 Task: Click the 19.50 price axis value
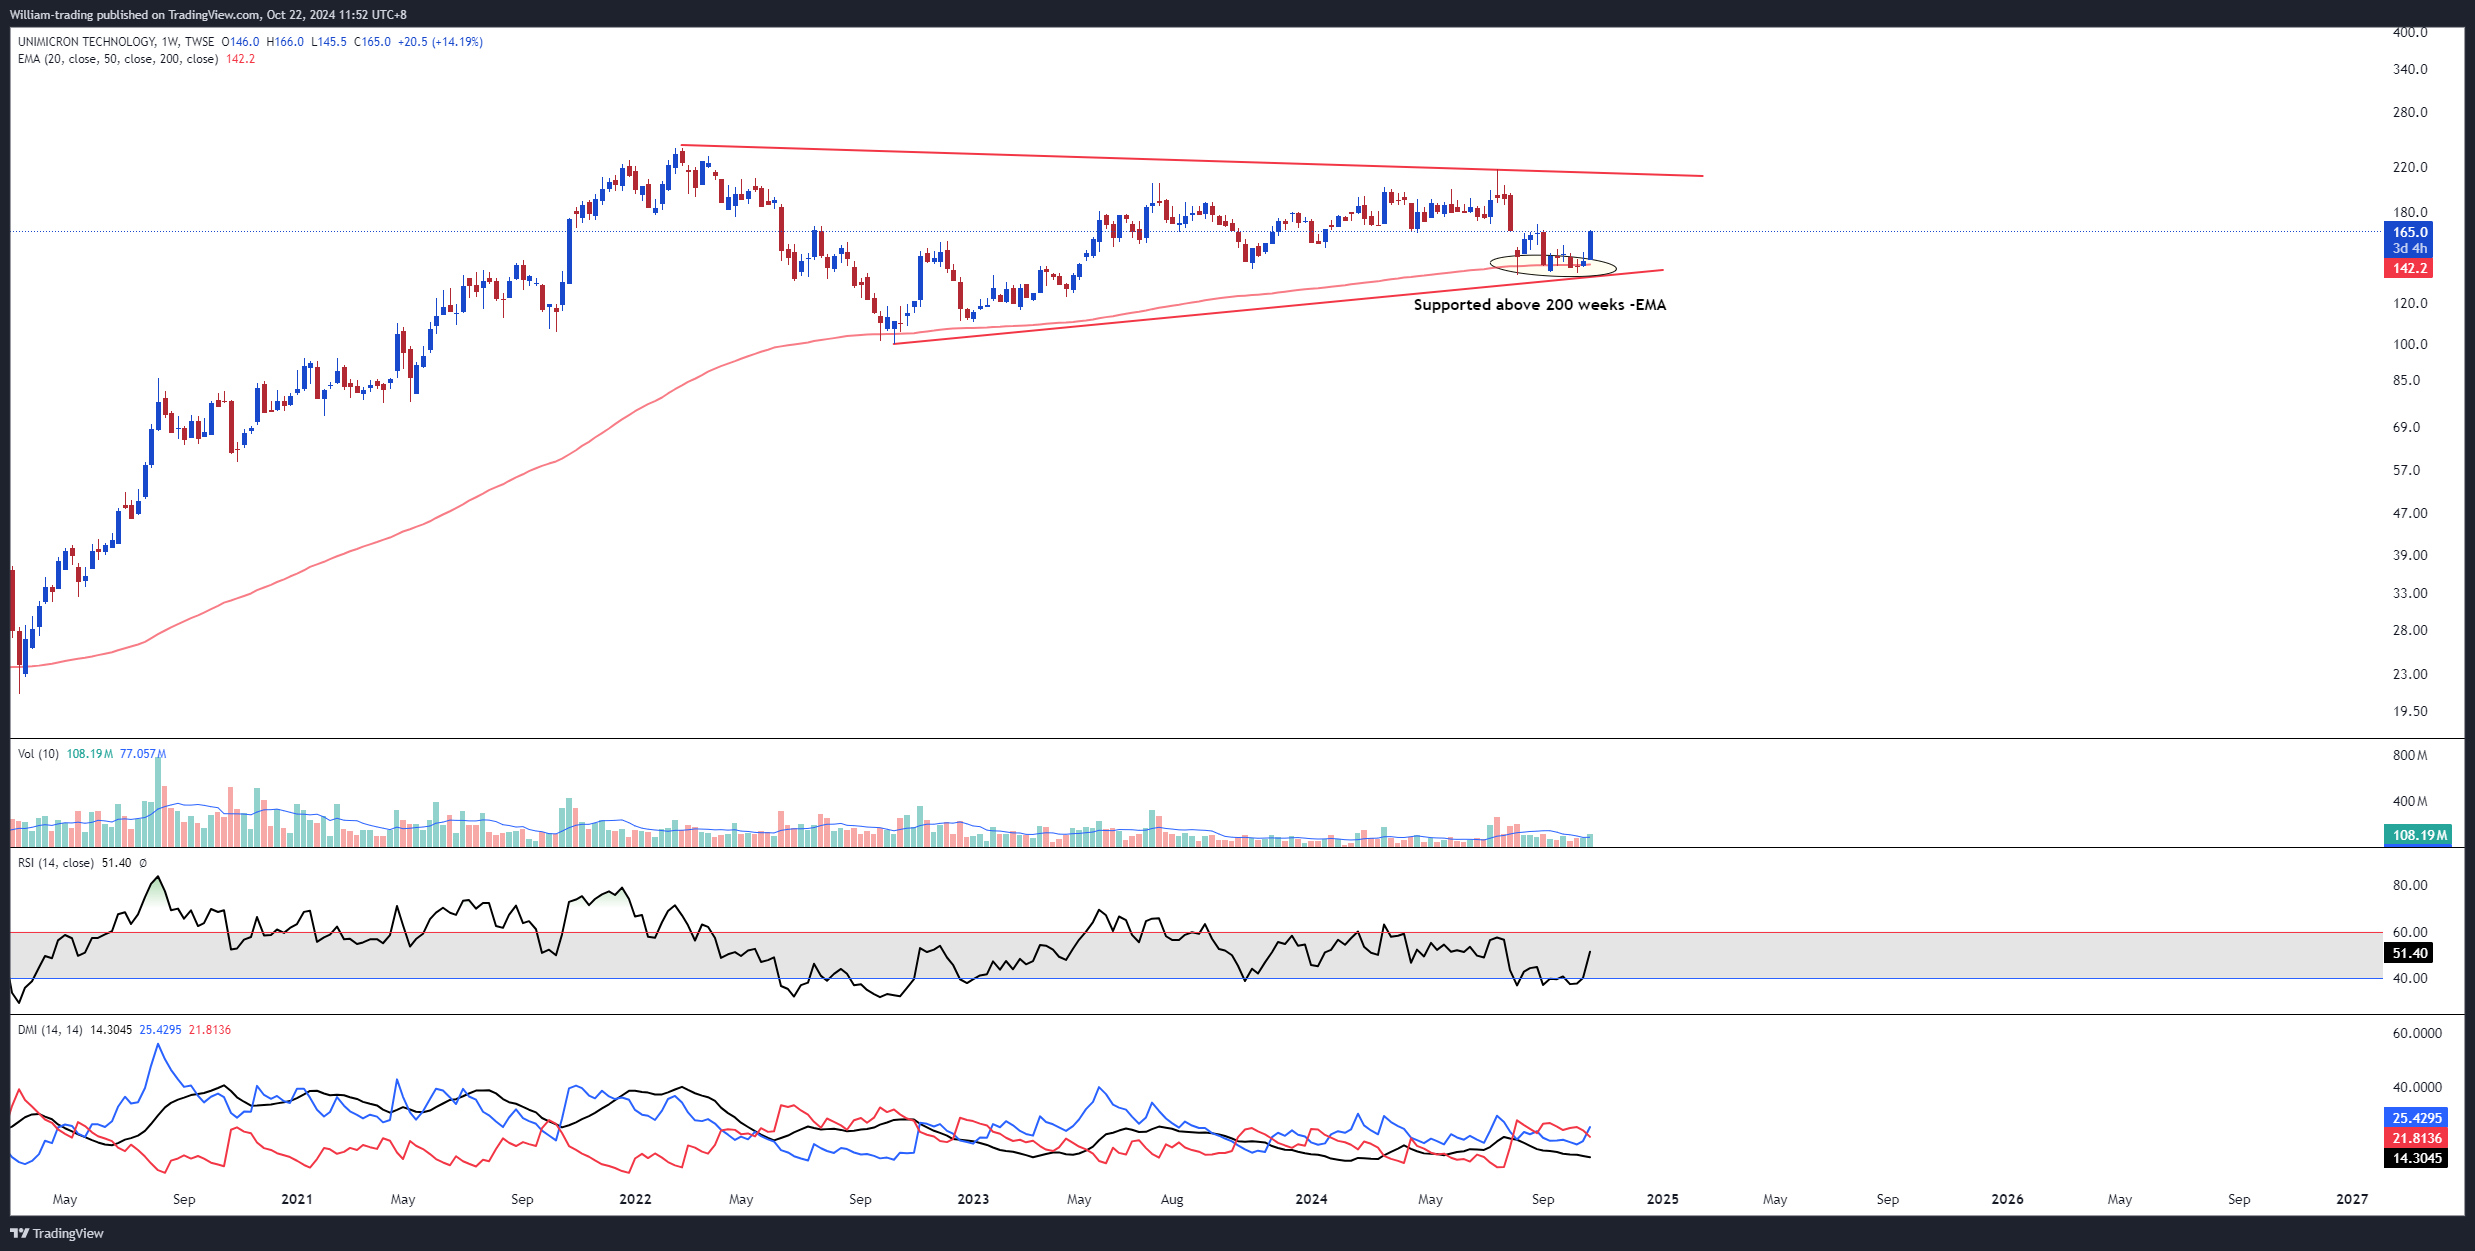pyautogui.click(x=2410, y=711)
